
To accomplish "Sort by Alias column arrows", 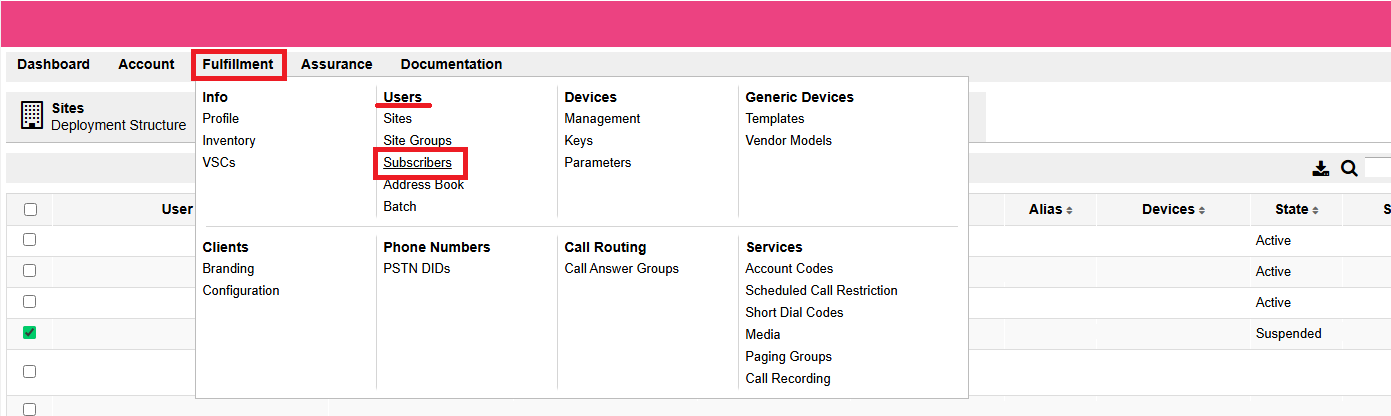I will [1069, 210].
